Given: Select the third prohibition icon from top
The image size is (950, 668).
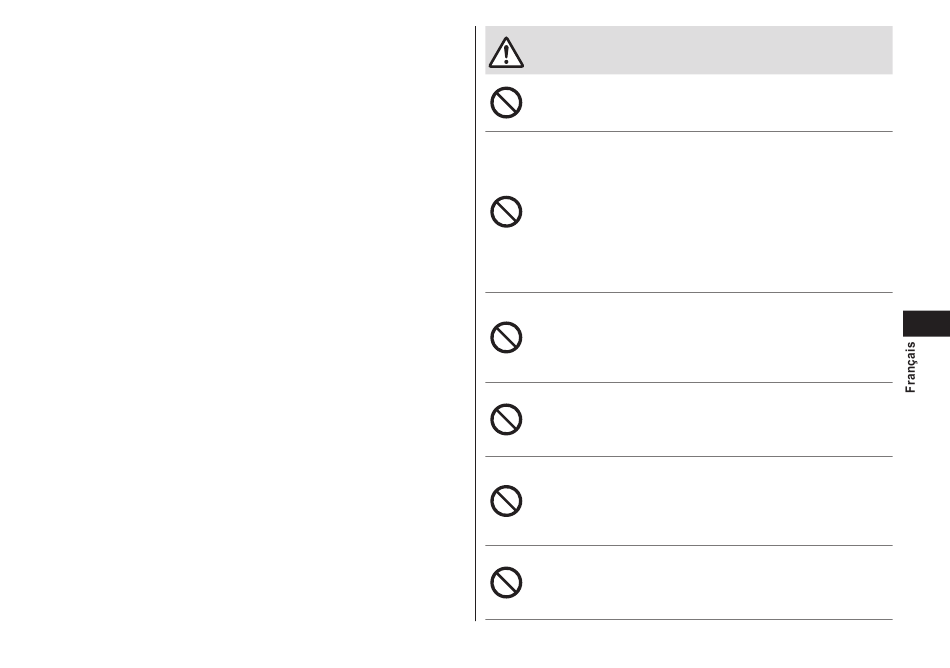Looking at the screenshot, I should (506, 337).
